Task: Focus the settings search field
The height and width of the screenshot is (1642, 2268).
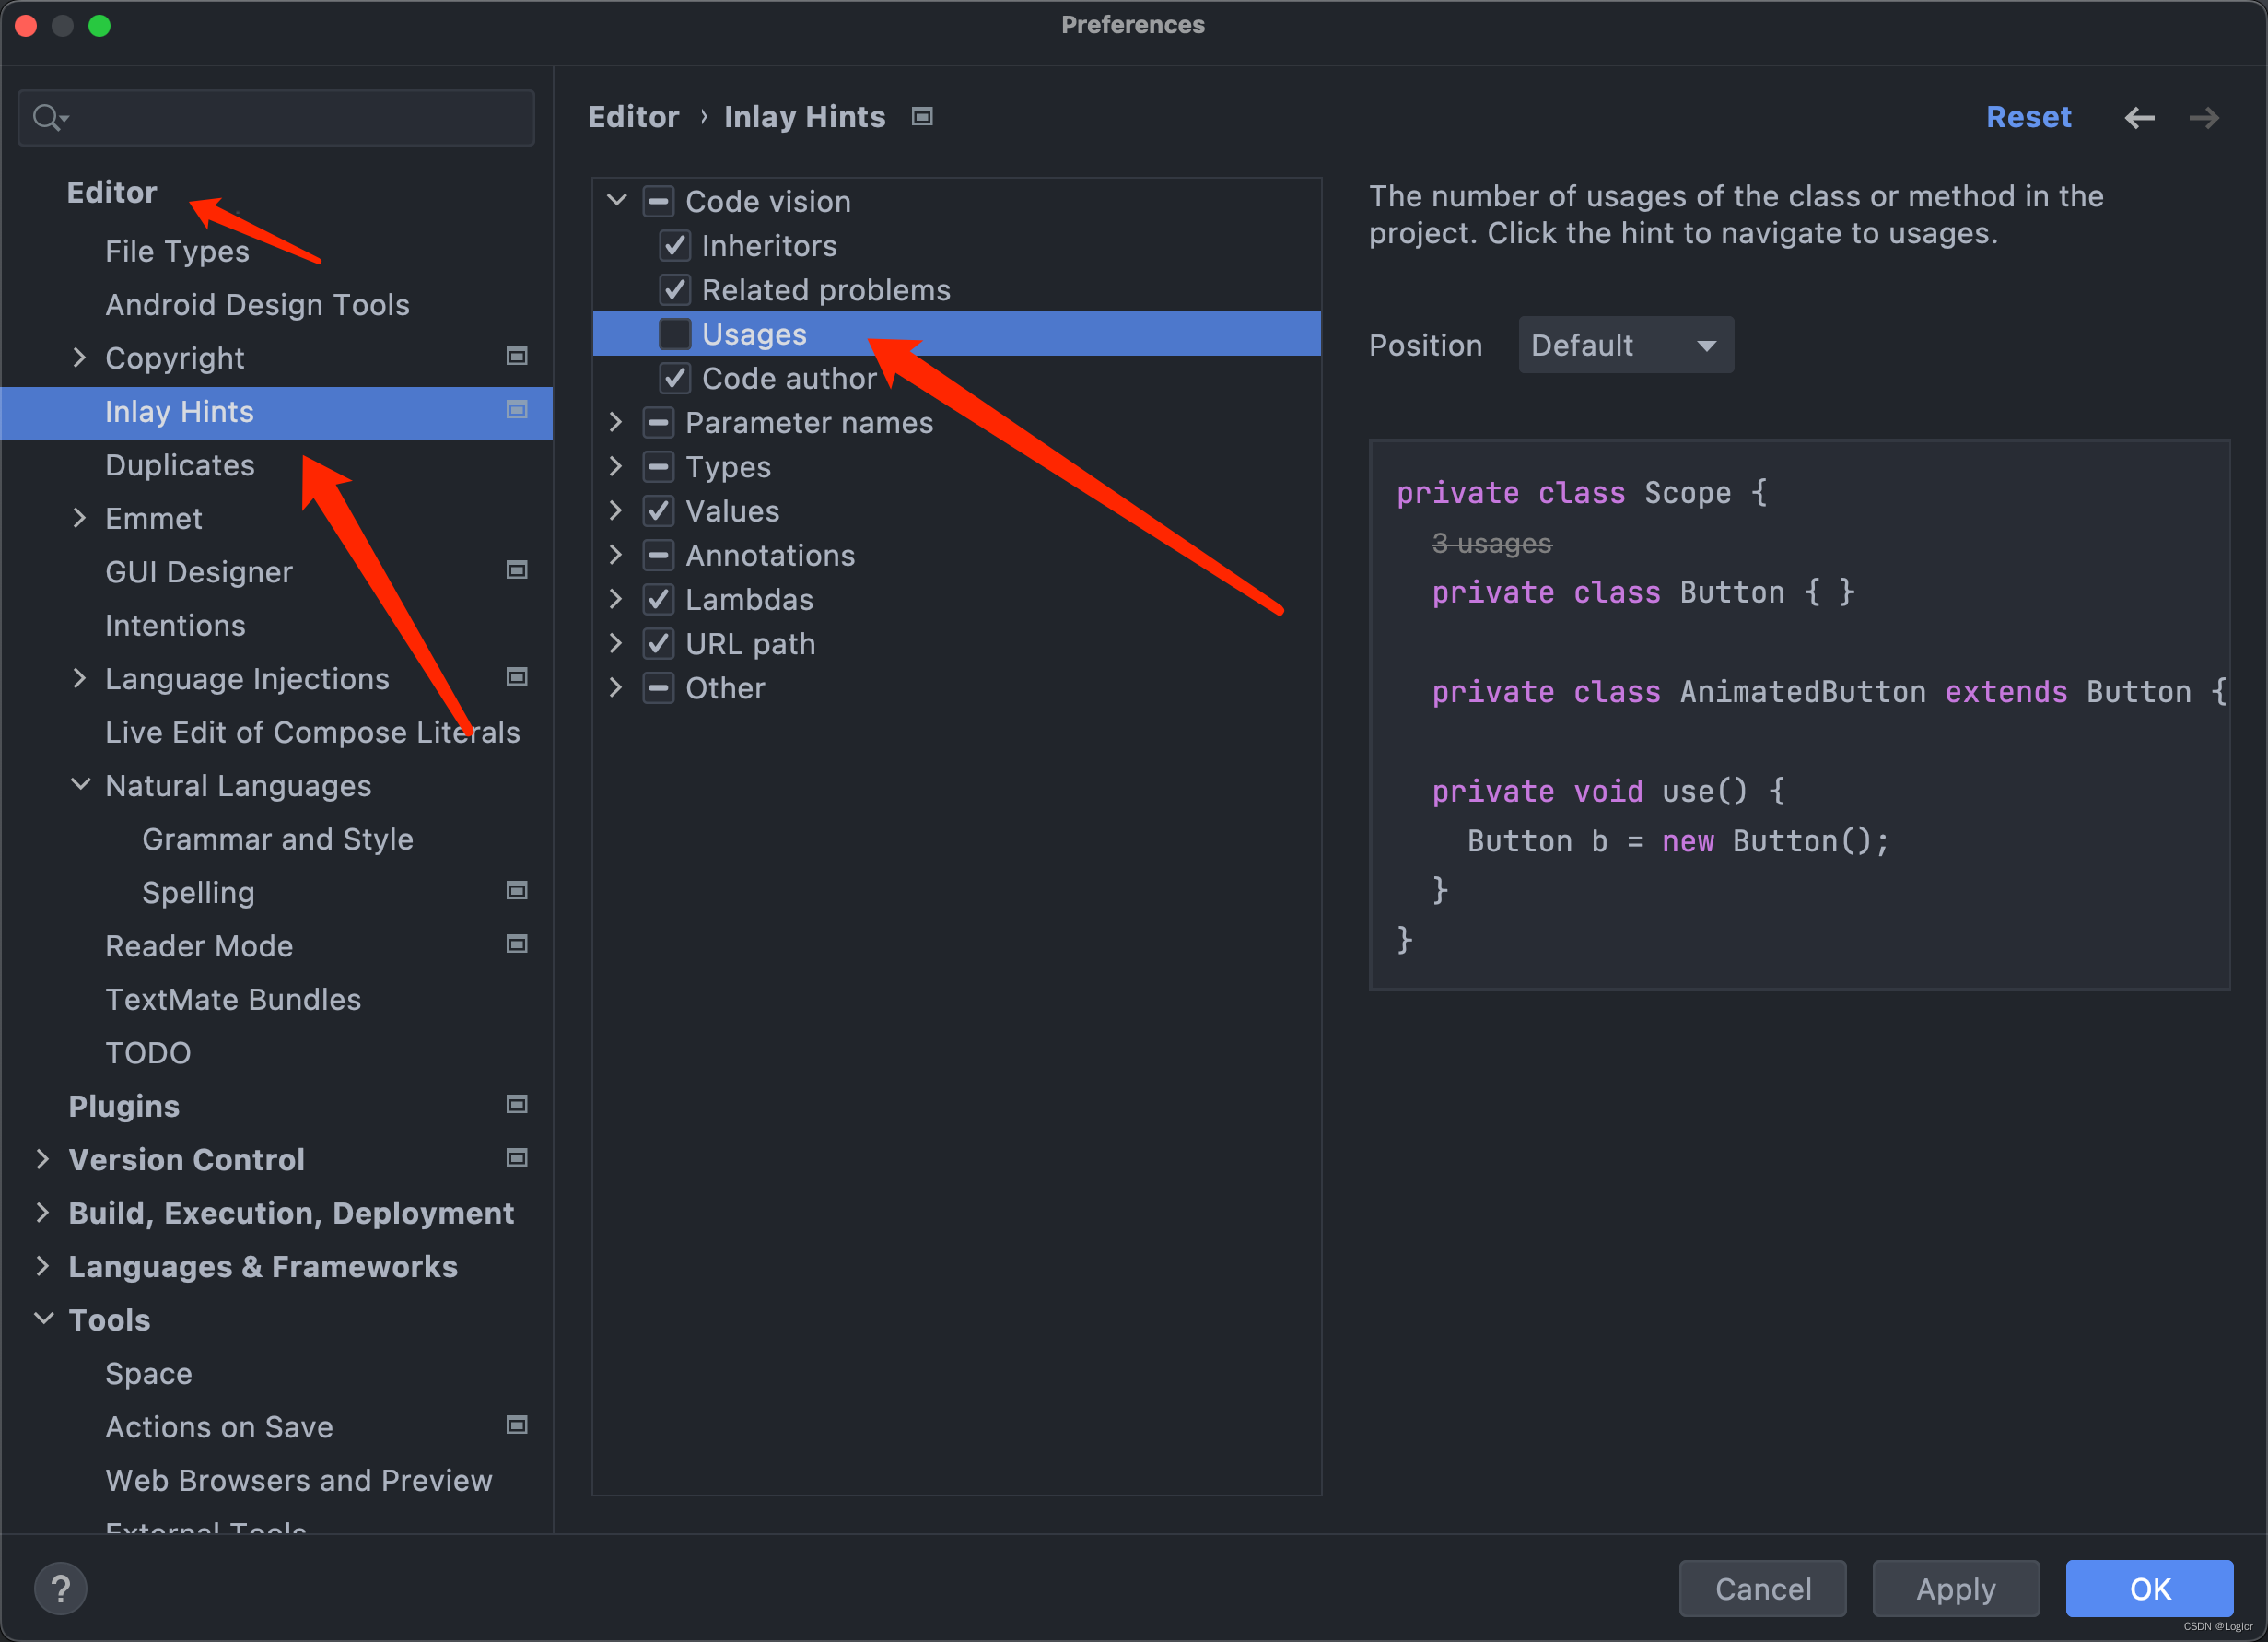Action: tap(276, 118)
